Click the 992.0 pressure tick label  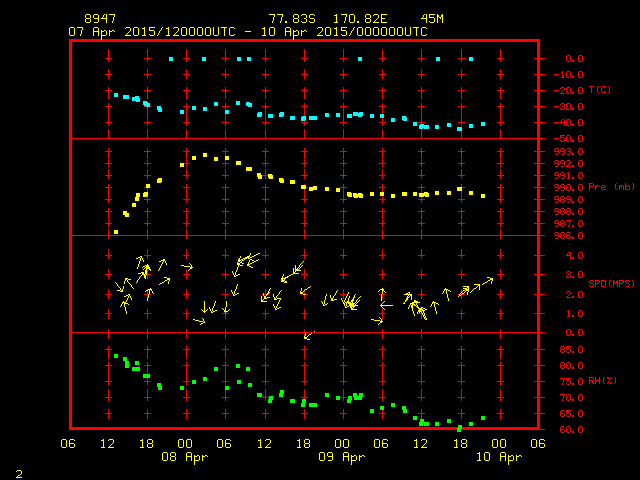point(569,164)
